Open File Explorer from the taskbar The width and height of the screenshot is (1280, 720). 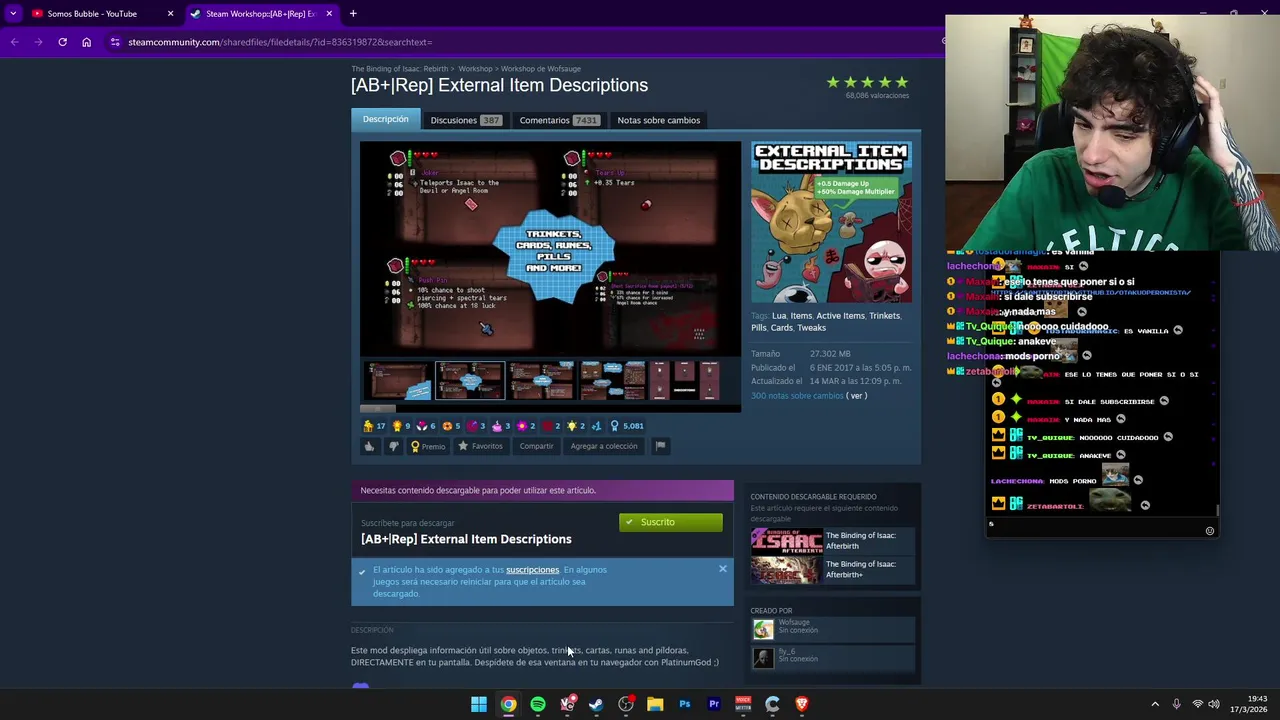pyautogui.click(x=655, y=704)
